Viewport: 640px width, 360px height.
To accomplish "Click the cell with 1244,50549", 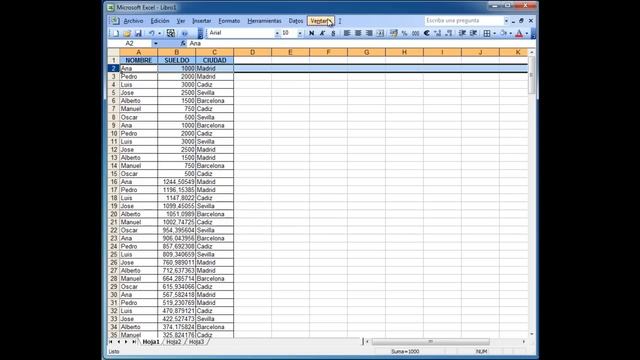I will pyautogui.click(x=176, y=182).
